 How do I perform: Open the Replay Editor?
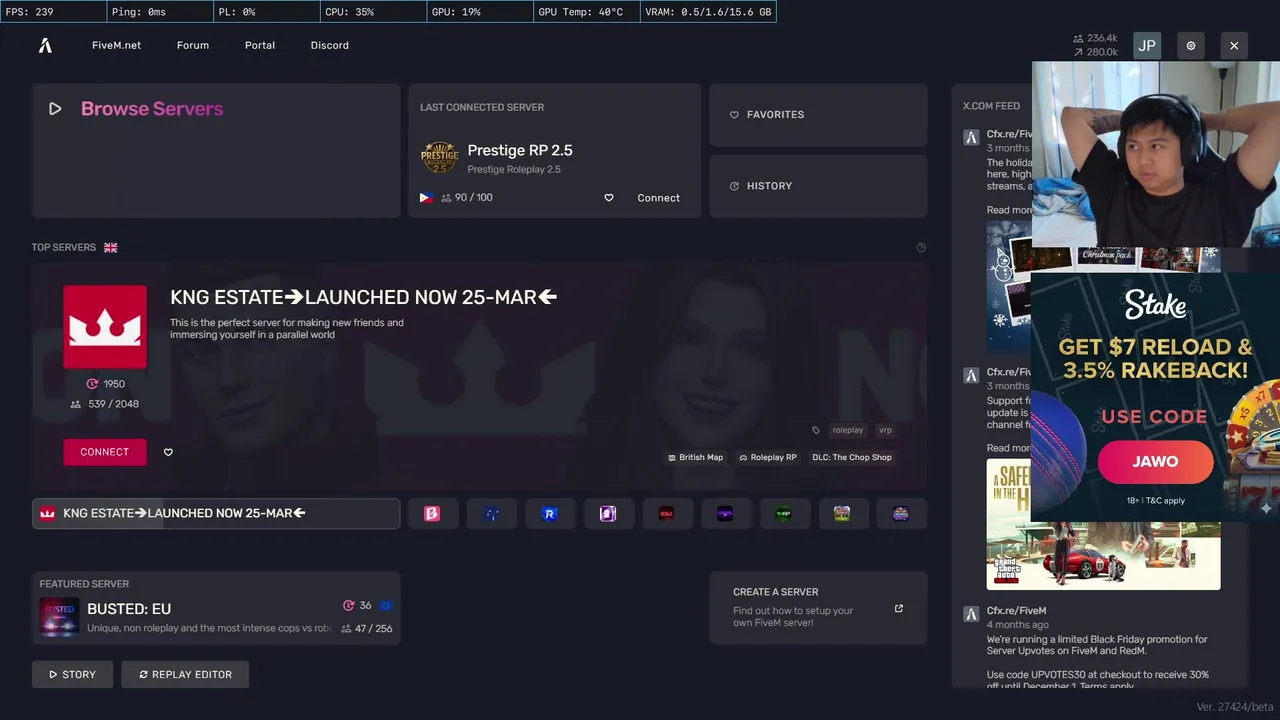coord(185,674)
